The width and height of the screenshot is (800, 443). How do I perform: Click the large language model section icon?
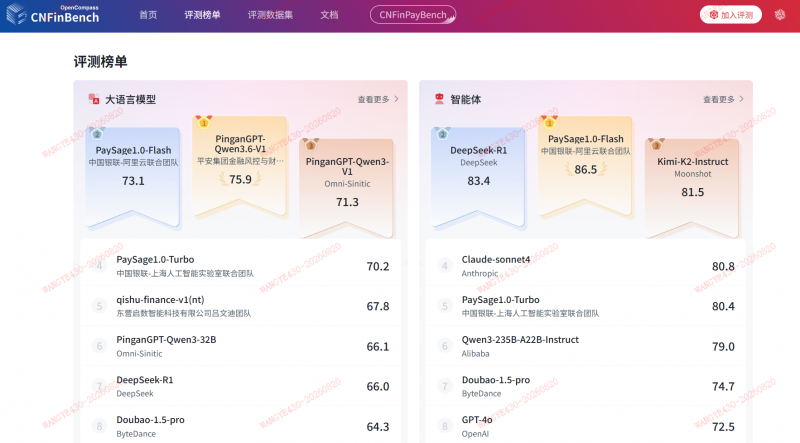click(94, 99)
